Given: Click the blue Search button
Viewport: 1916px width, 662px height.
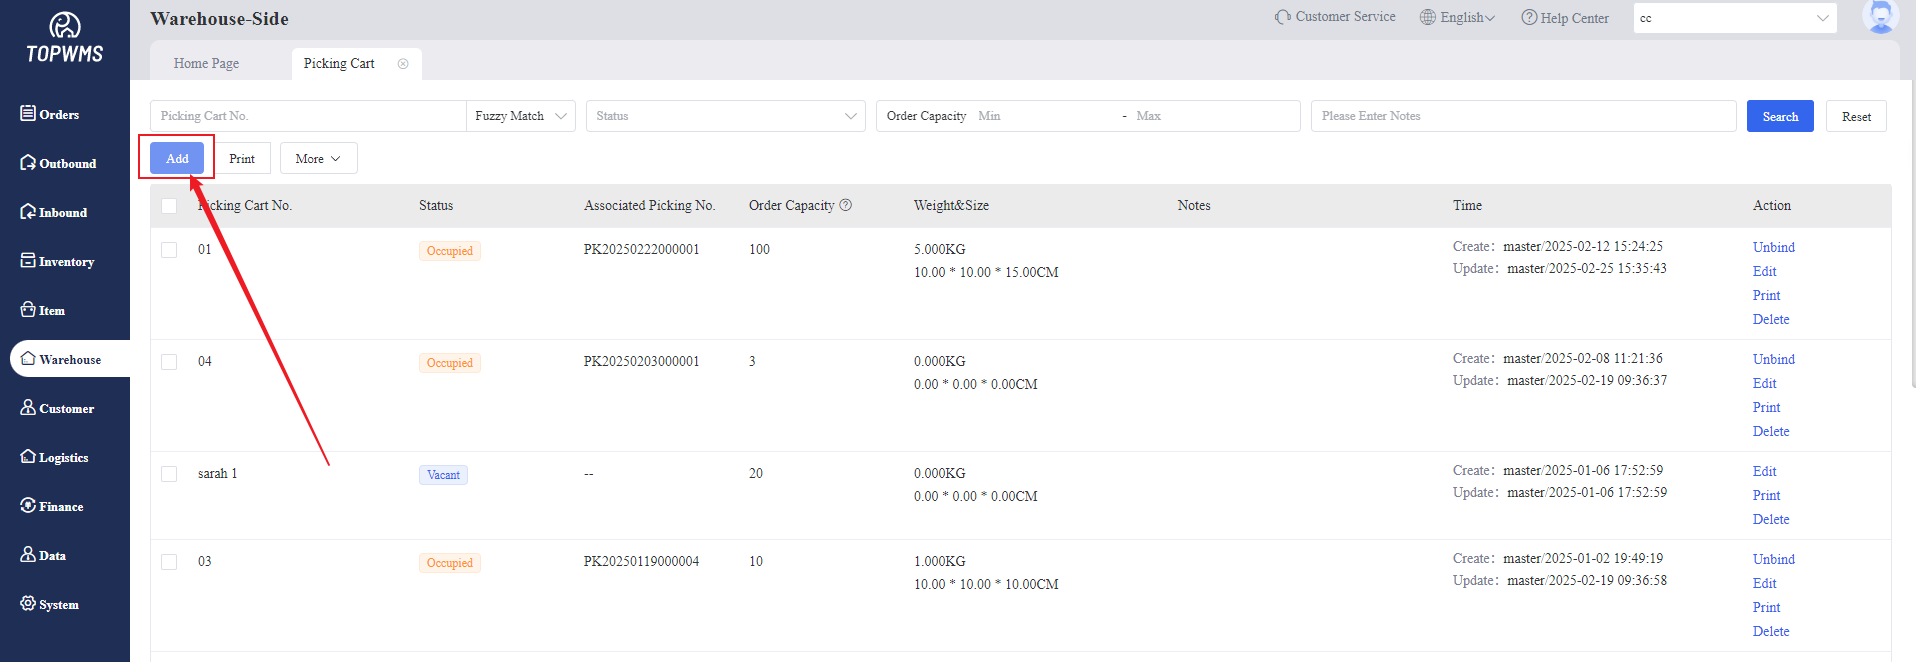Looking at the screenshot, I should [x=1779, y=116].
